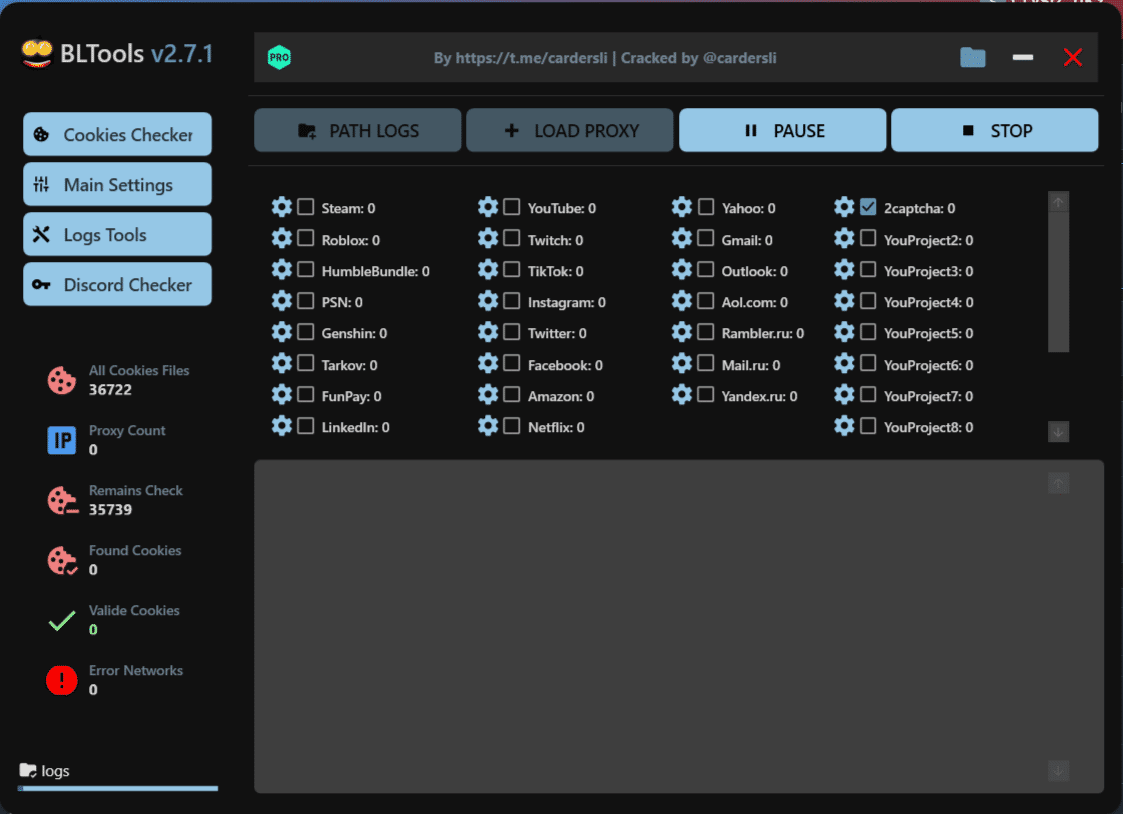Viewport: 1123px width, 814px height.
Task: Click the log output scroll-down arrow
Action: click(x=1059, y=771)
